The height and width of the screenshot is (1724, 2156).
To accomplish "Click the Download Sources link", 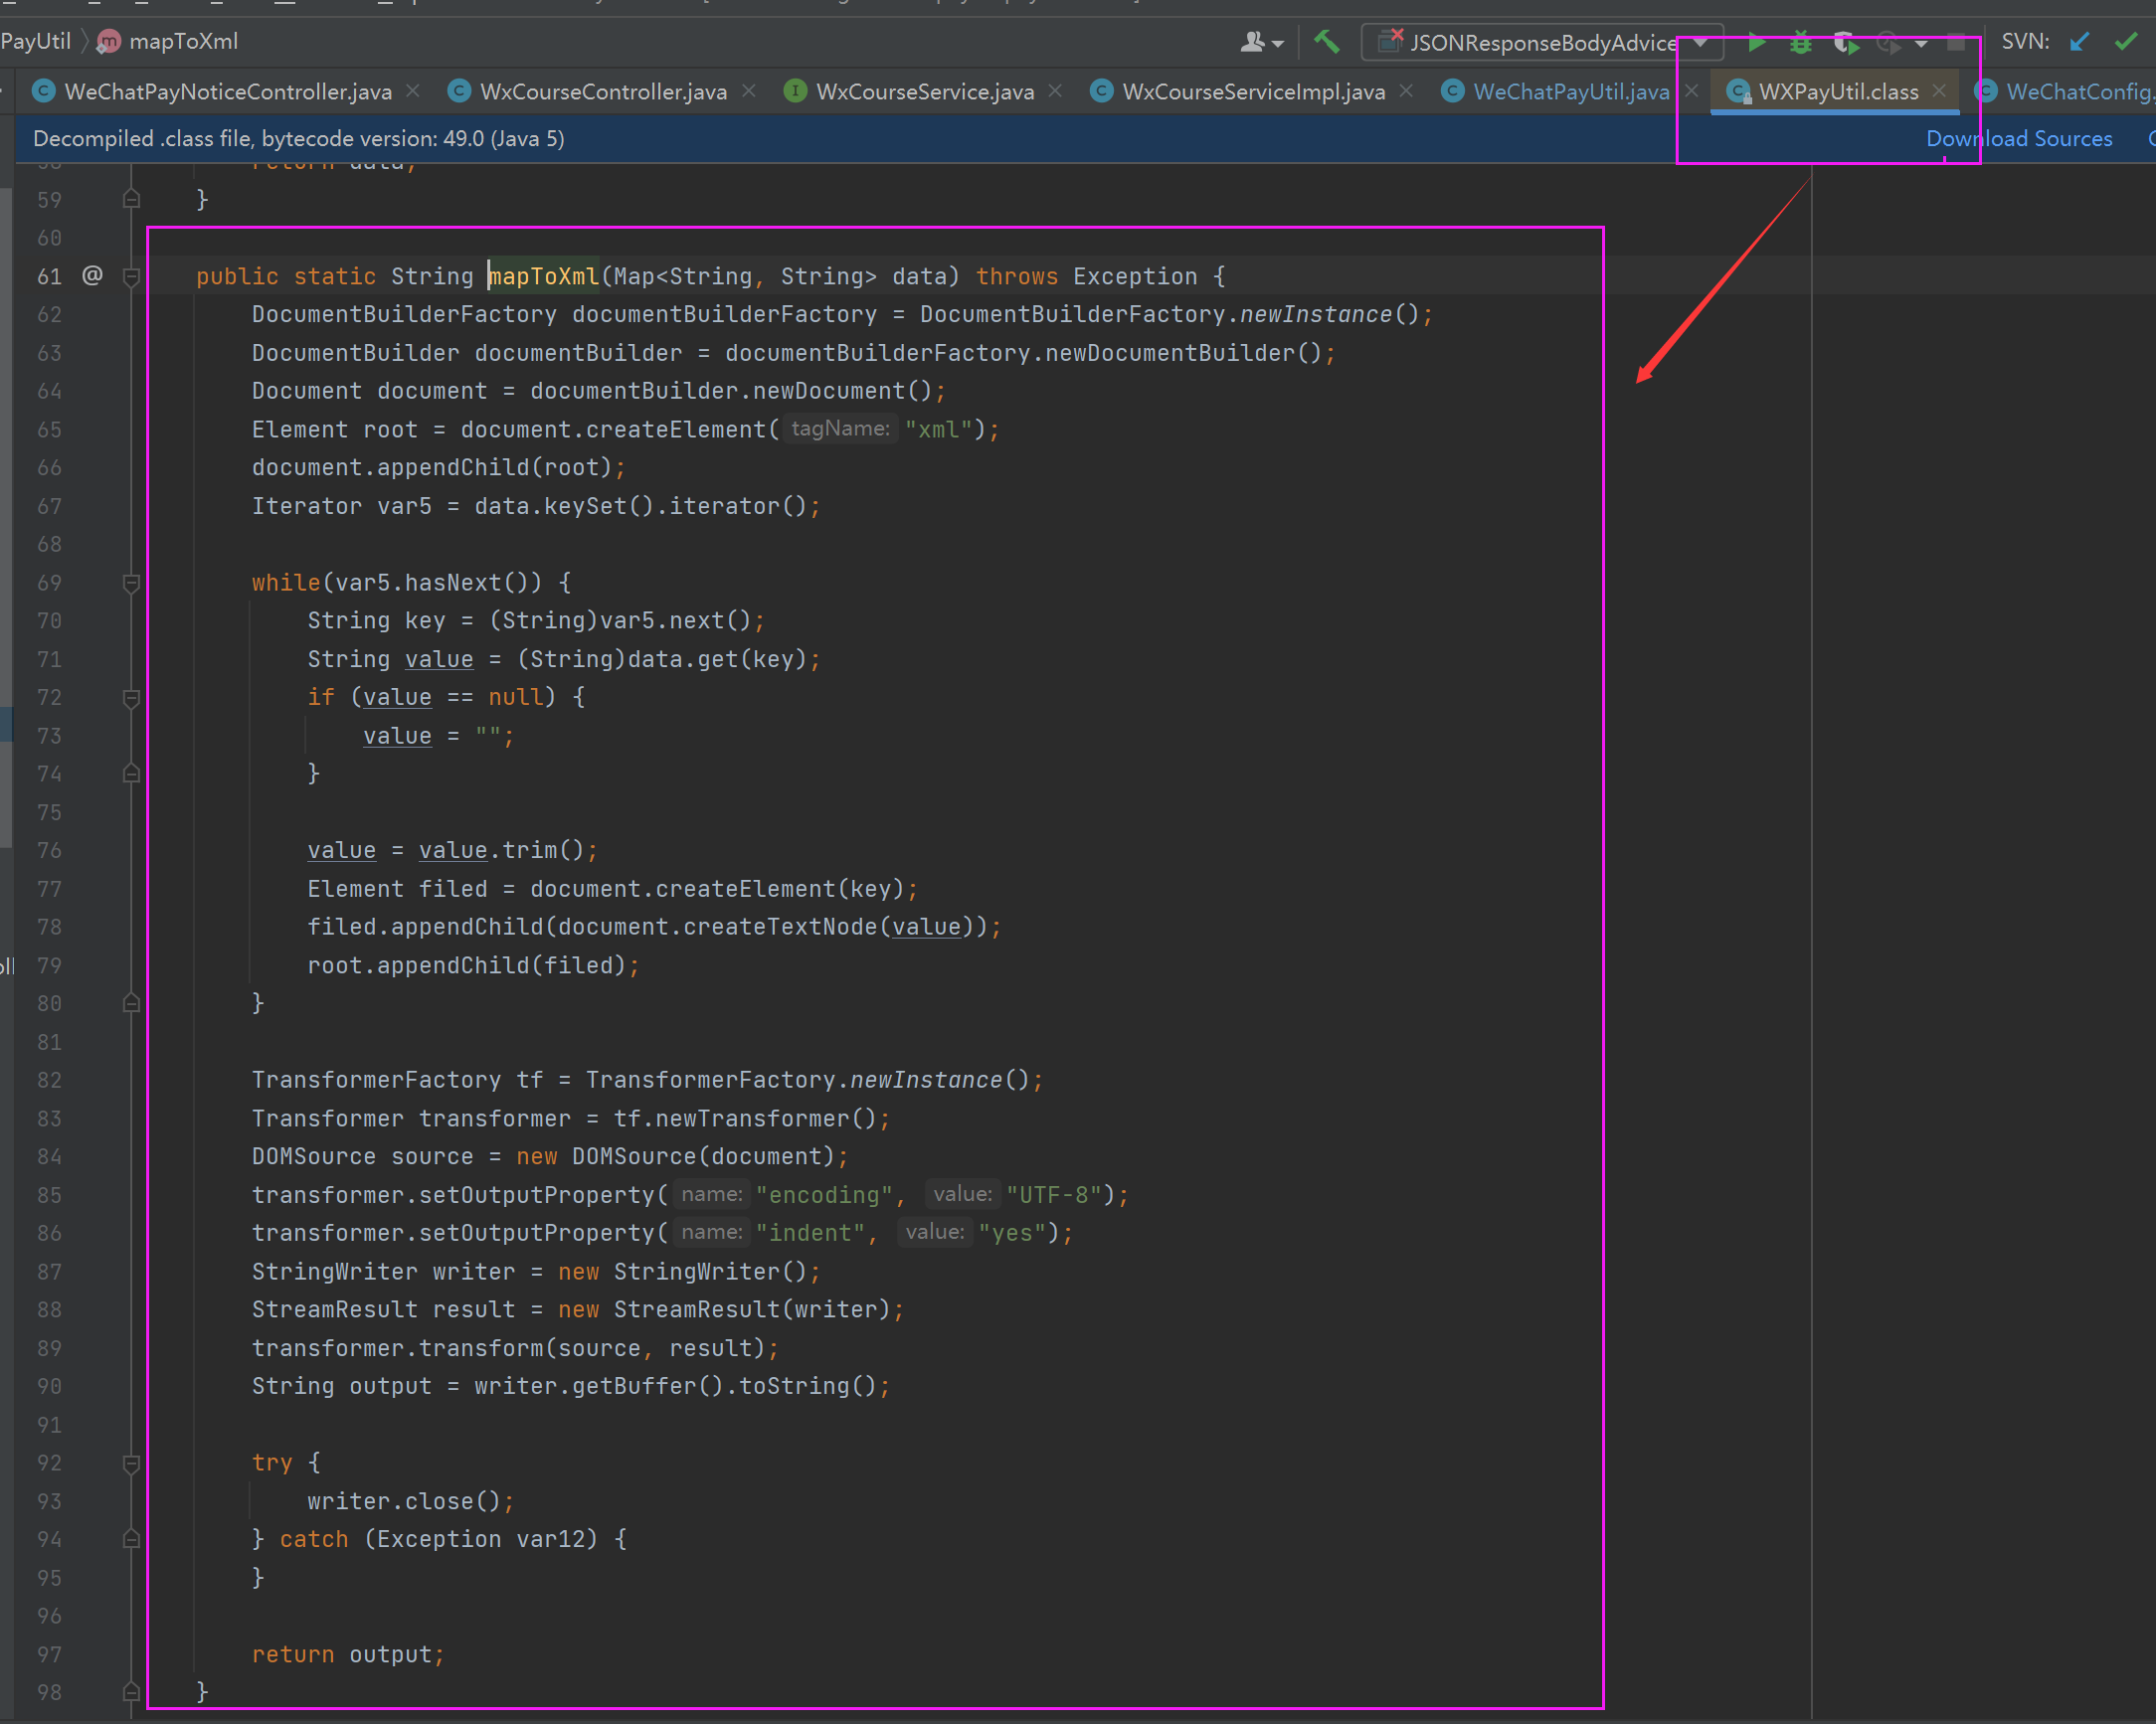I will (2019, 139).
